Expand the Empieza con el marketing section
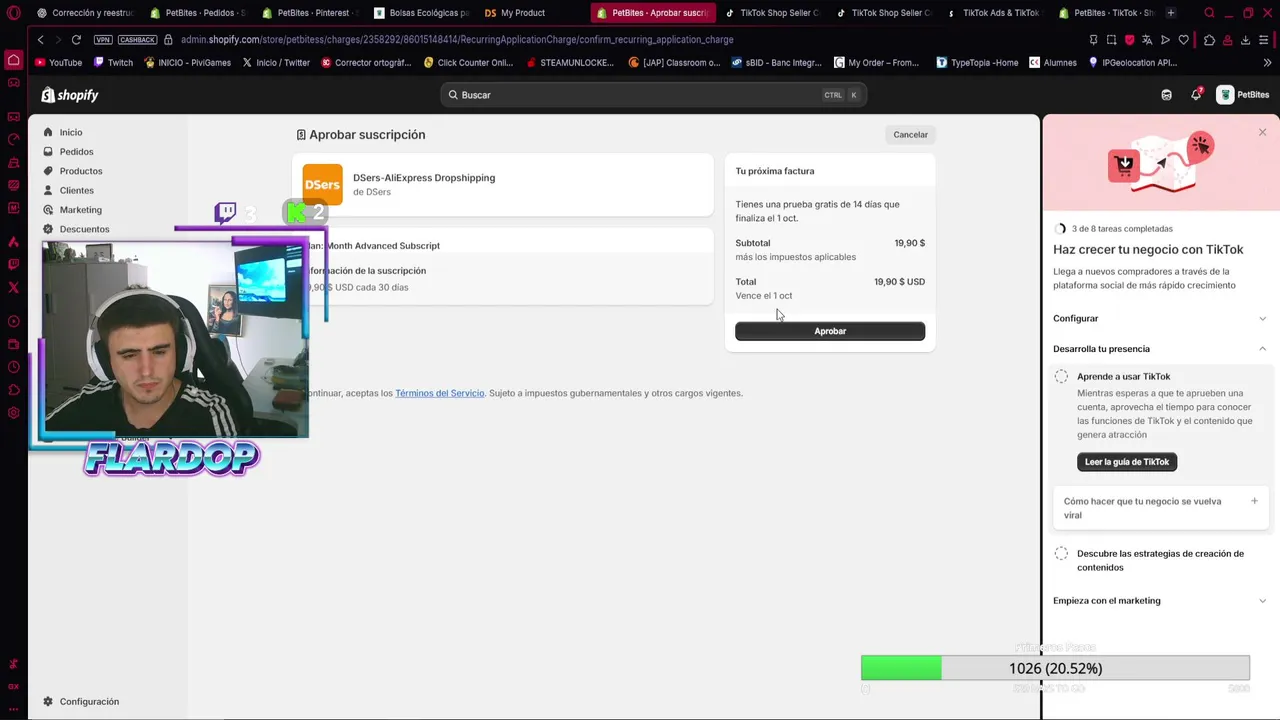The image size is (1280, 720). [1160, 601]
